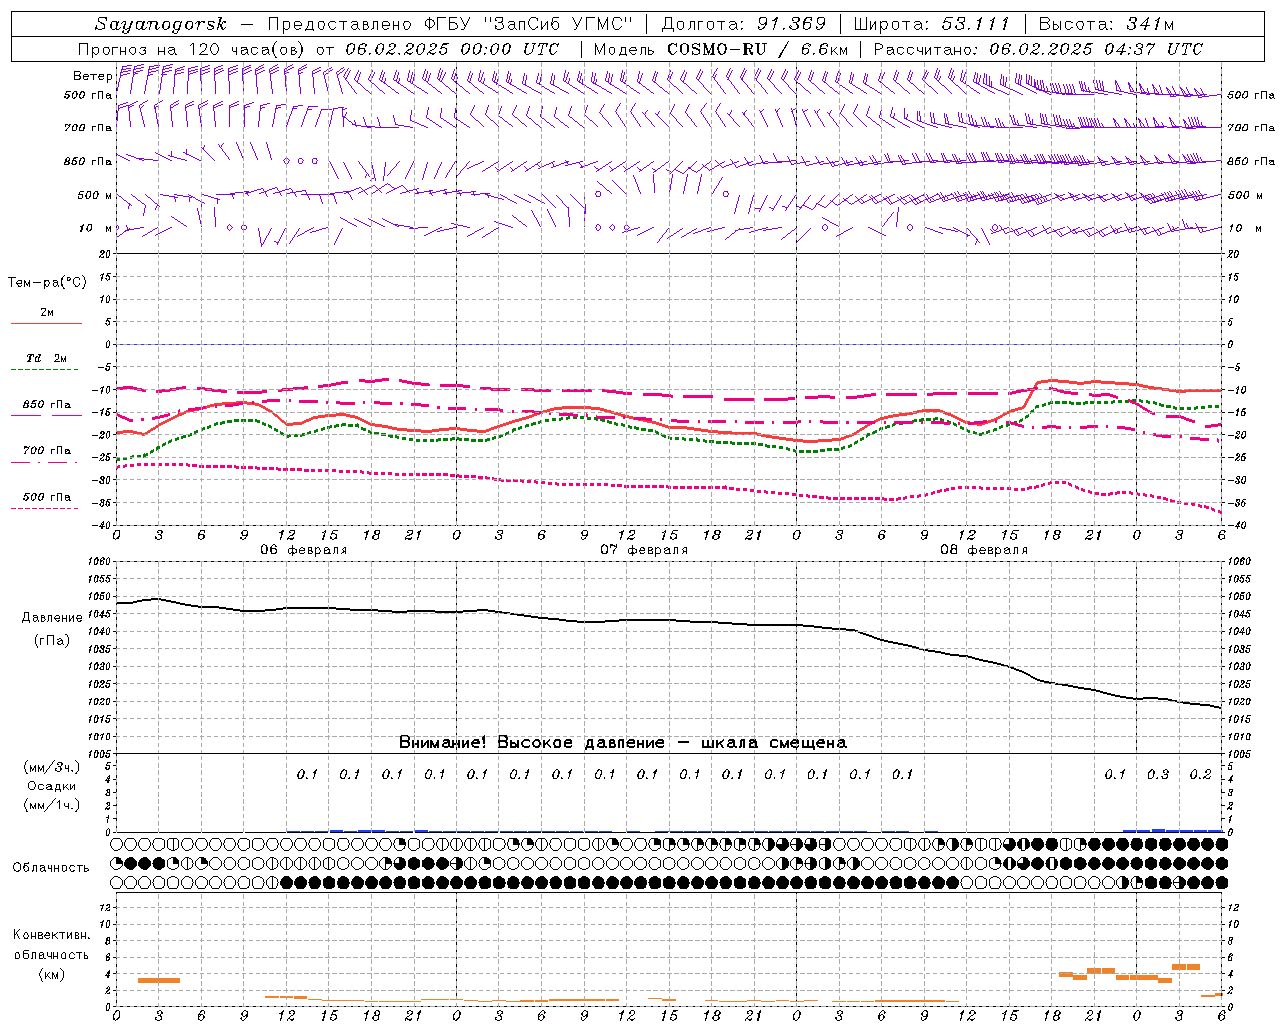Click the Долгота: 91.369 value
Image resolution: width=1280 pixels, height=1024 pixels.
coord(744,24)
